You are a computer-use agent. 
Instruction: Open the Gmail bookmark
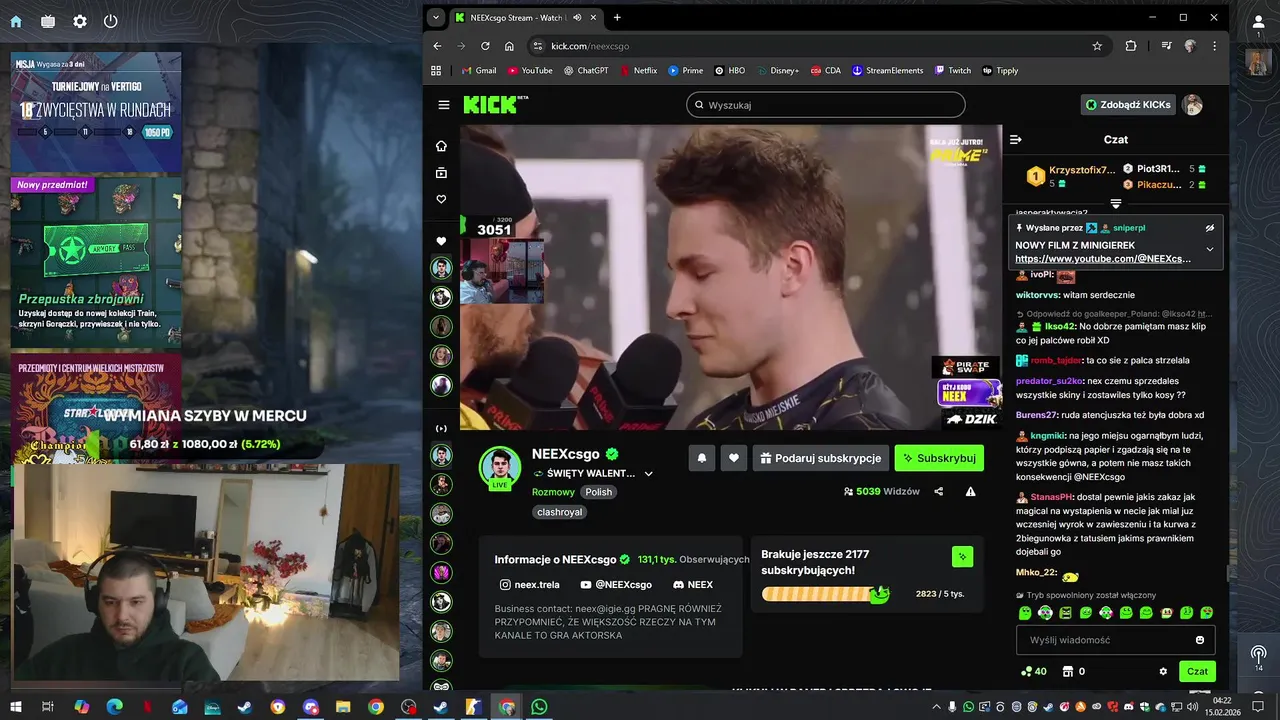point(479,71)
